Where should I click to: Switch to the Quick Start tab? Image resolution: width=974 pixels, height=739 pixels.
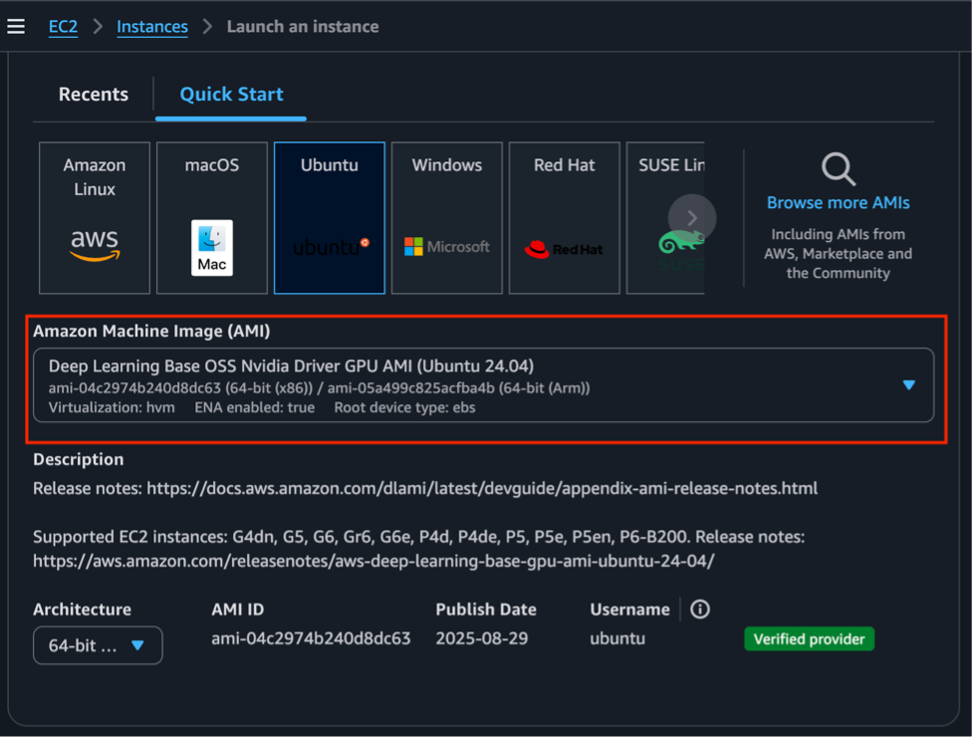click(x=230, y=94)
